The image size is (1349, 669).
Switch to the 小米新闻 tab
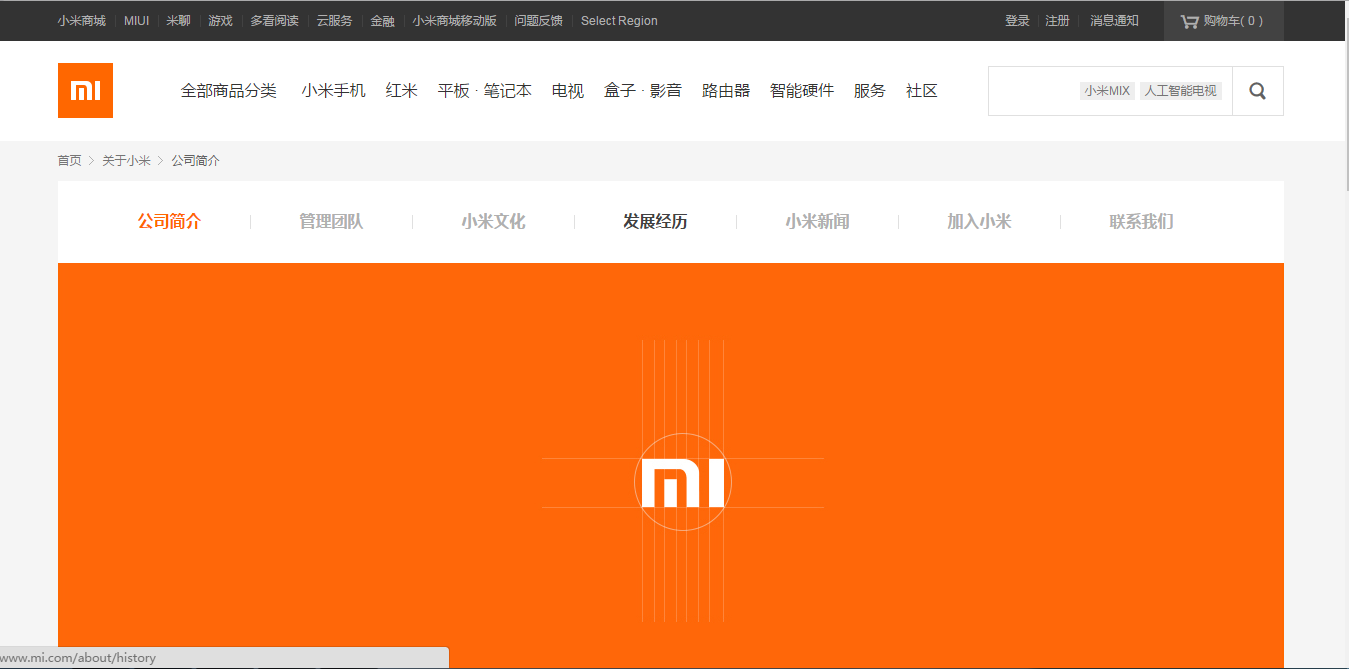click(x=817, y=222)
